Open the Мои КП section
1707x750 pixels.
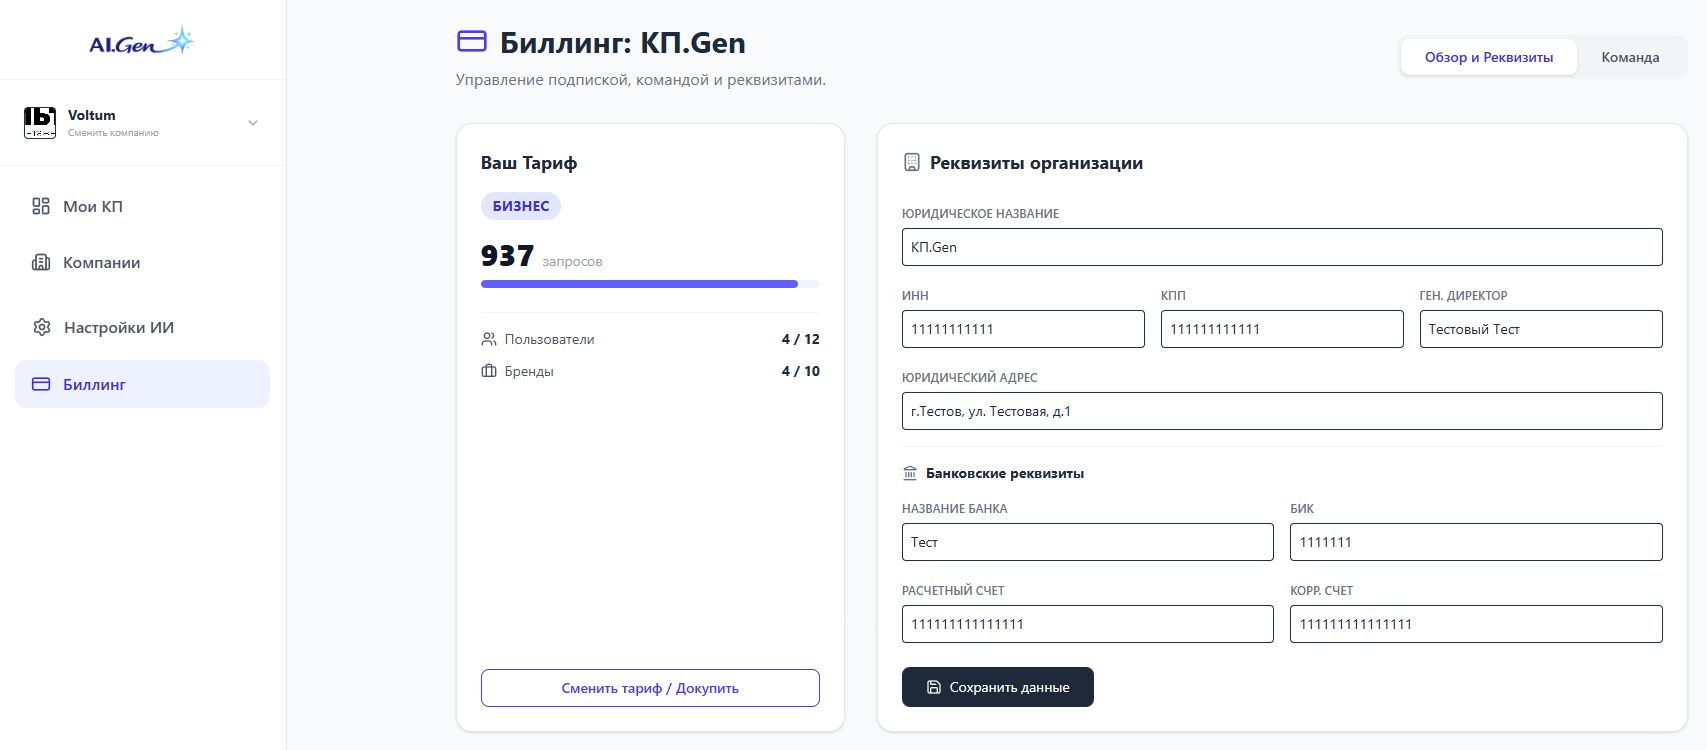[x=142, y=206]
